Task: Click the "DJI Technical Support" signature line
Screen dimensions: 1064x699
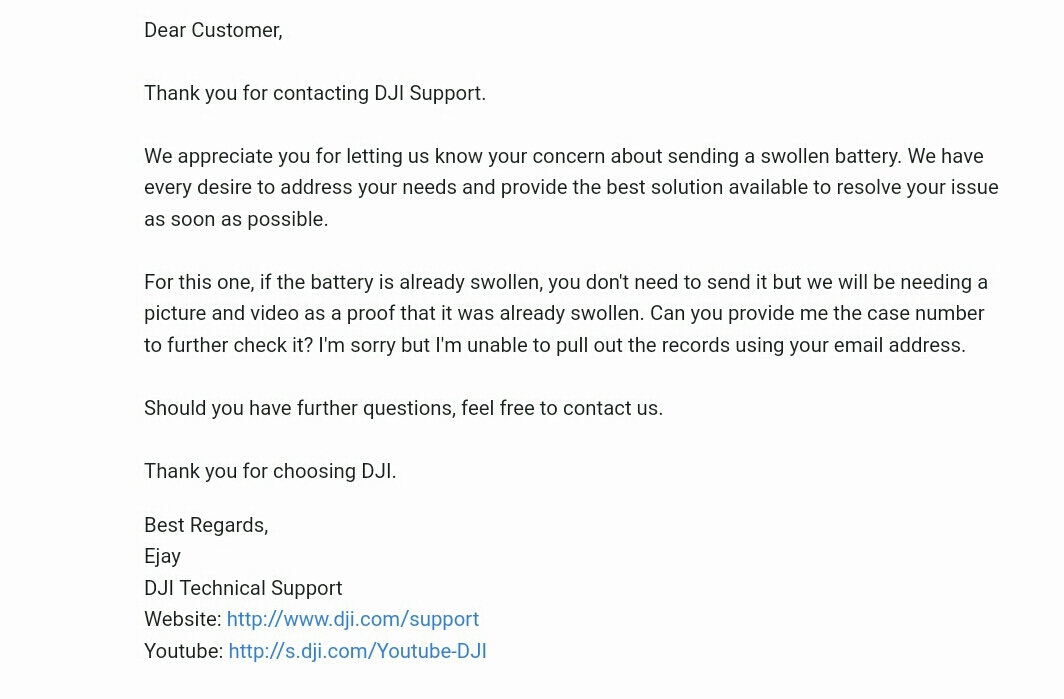Action: click(x=243, y=588)
